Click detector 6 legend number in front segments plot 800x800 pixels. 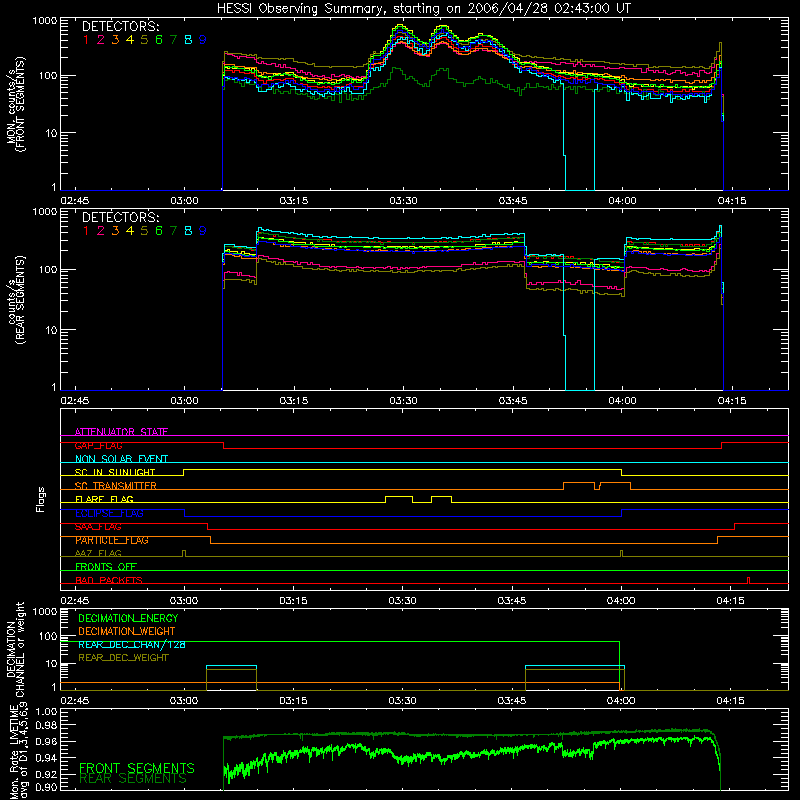(159, 40)
